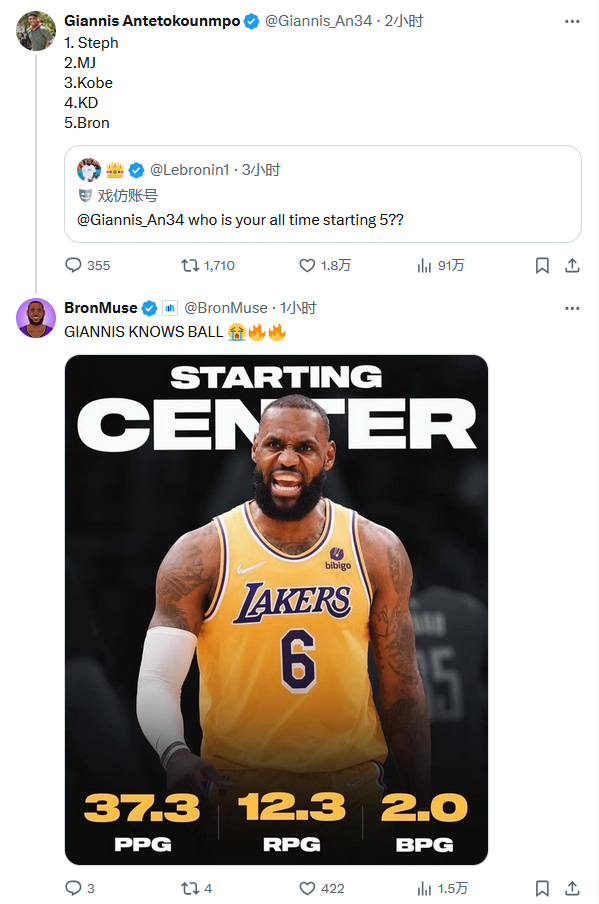This screenshot has width=599, height=904.
Task: Open the quoted @Lebronin1 tweet
Action: pos(323,194)
